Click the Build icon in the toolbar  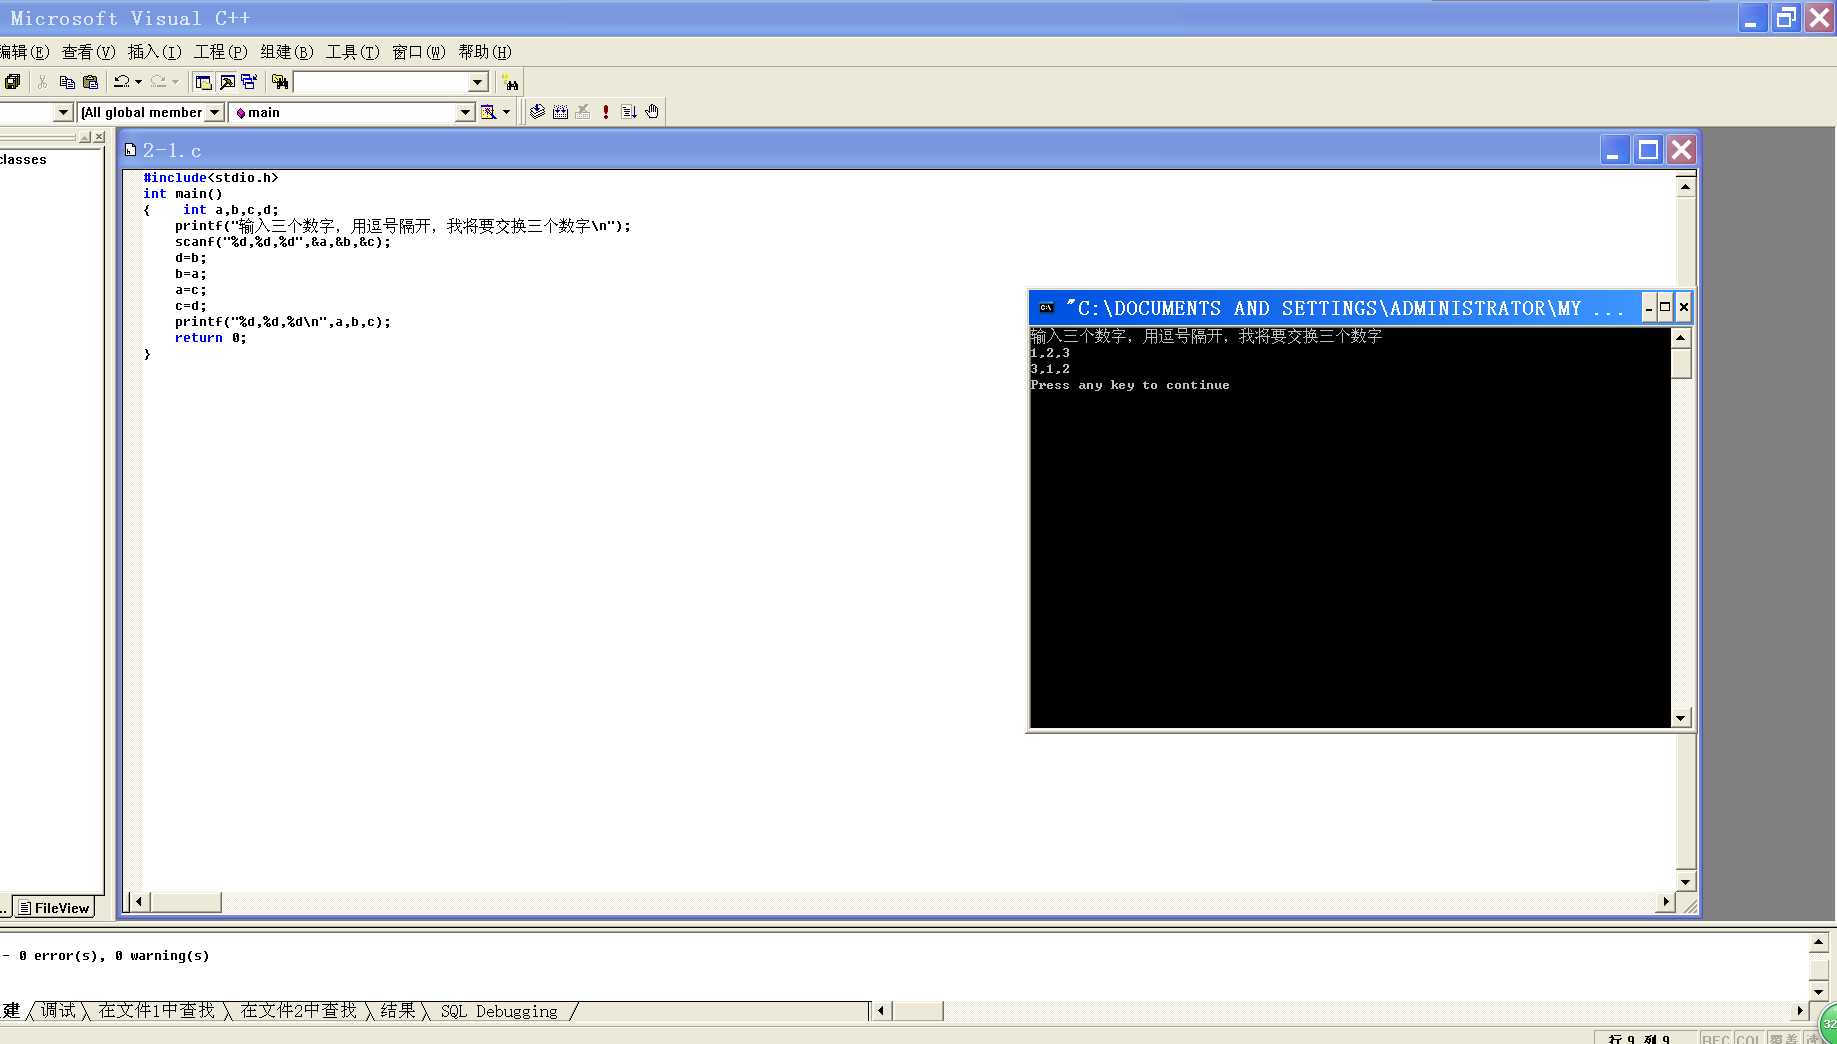coord(560,112)
